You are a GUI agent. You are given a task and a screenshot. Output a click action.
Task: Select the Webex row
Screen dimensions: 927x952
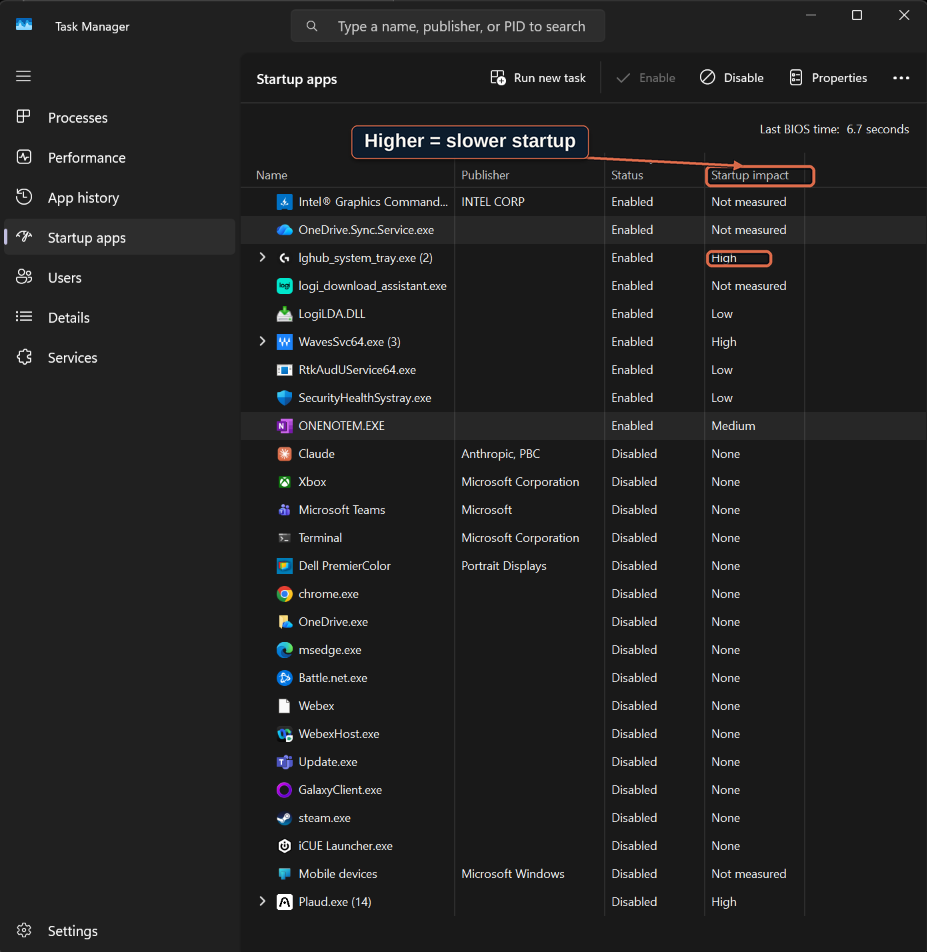(x=583, y=706)
